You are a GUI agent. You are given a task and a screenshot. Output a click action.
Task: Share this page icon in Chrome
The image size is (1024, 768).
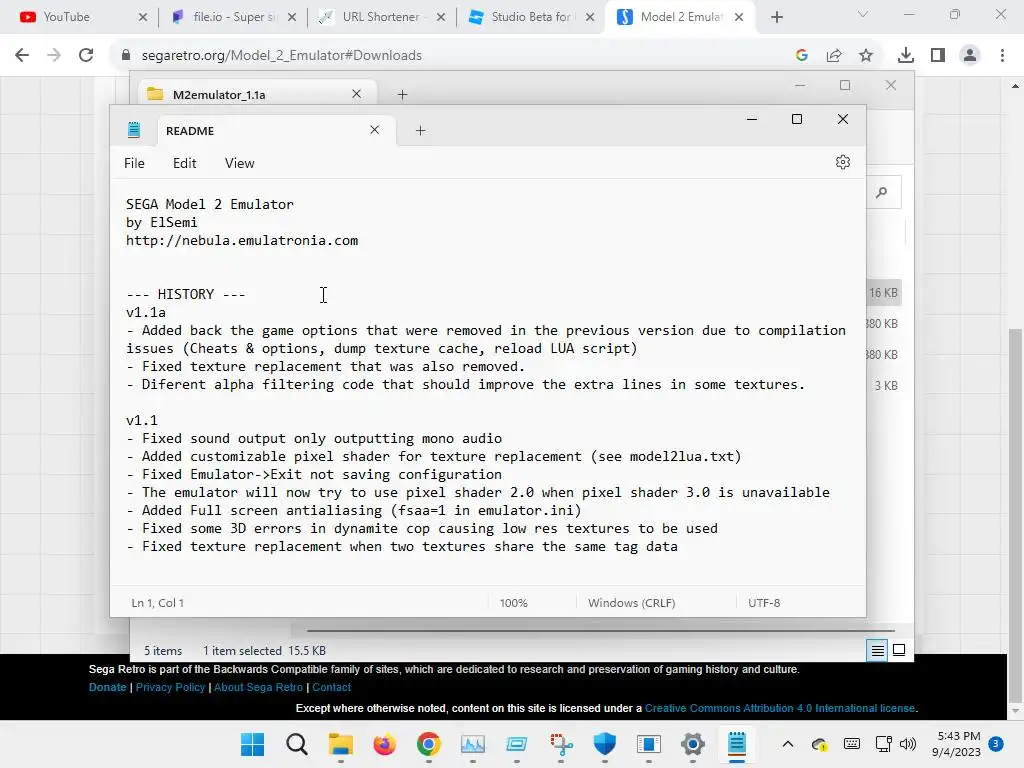834,56
